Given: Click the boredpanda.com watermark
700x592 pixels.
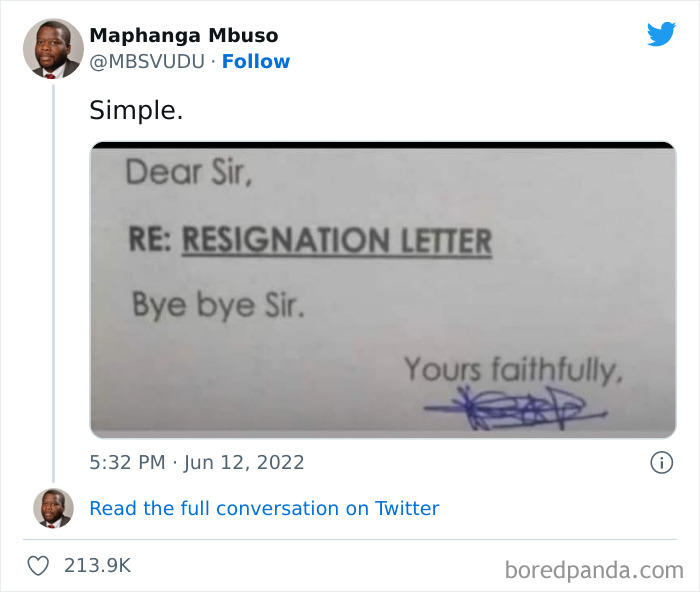Looking at the screenshot, I should (594, 570).
